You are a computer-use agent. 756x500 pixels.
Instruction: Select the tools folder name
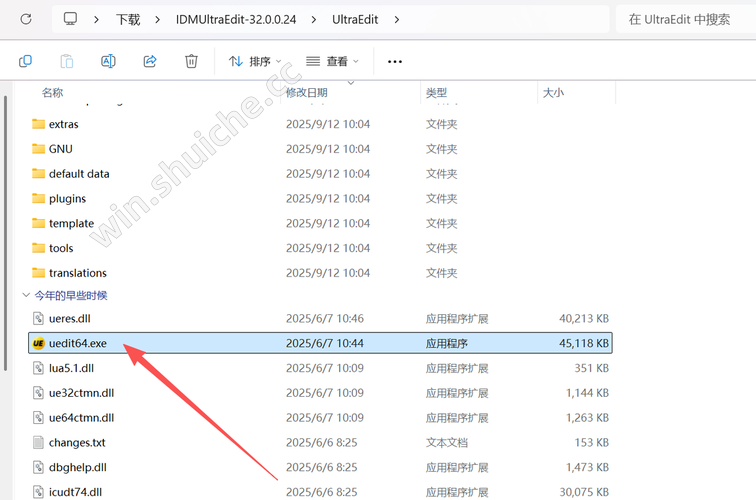(x=61, y=248)
